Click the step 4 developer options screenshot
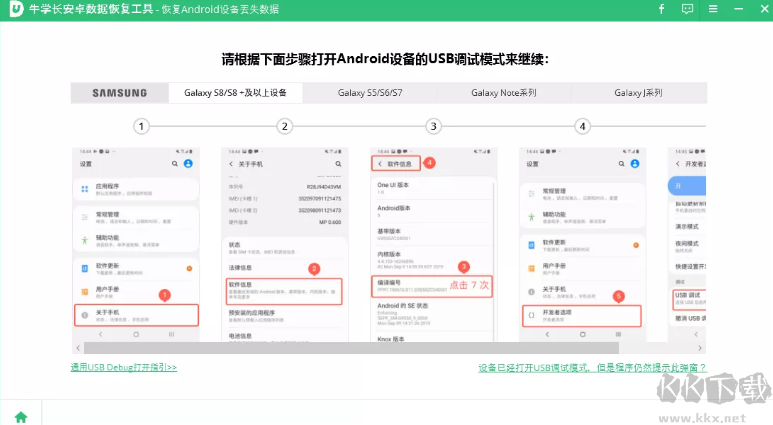773x425 pixels. [x=583, y=244]
